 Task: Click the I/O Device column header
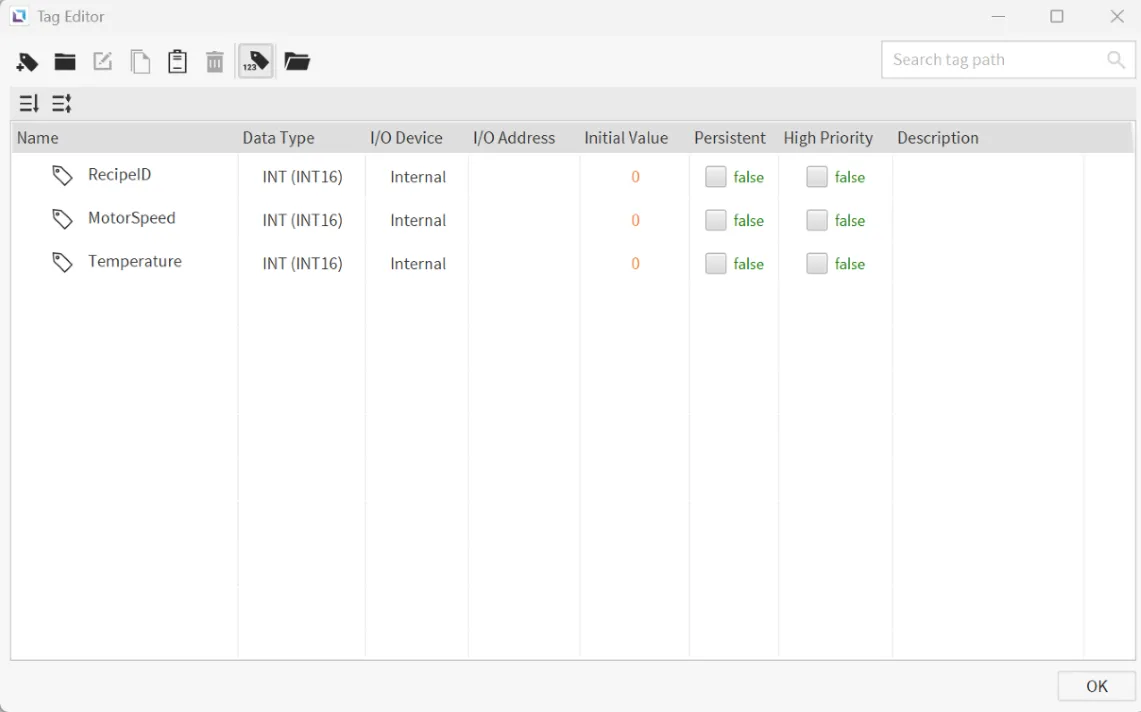pyautogui.click(x=406, y=138)
